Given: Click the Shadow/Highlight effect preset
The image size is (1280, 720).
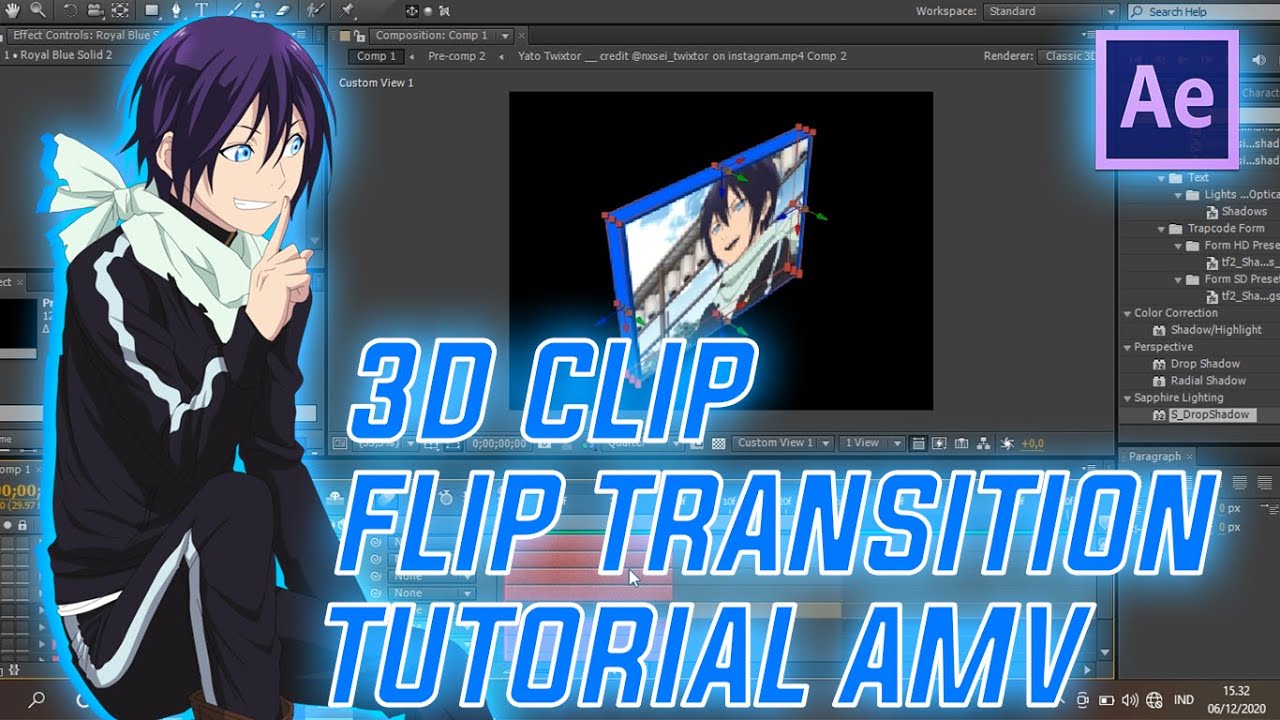Looking at the screenshot, I should pyautogui.click(x=1216, y=330).
